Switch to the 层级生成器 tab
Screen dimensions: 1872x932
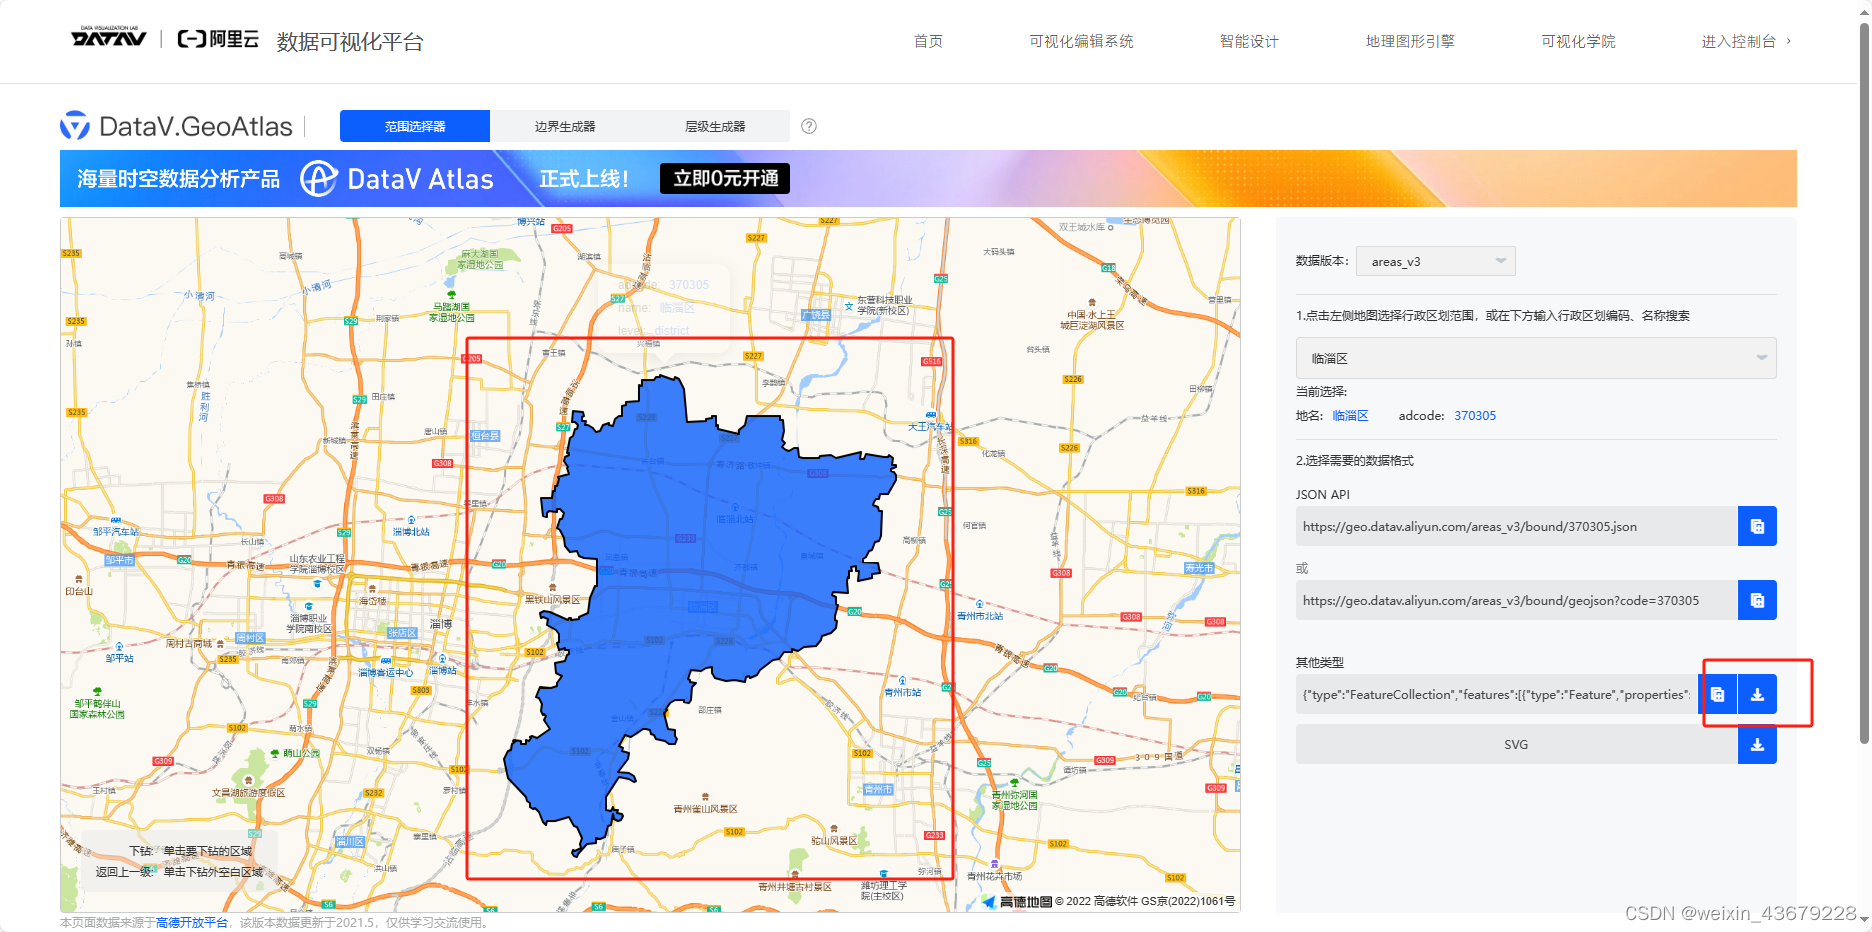715,126
